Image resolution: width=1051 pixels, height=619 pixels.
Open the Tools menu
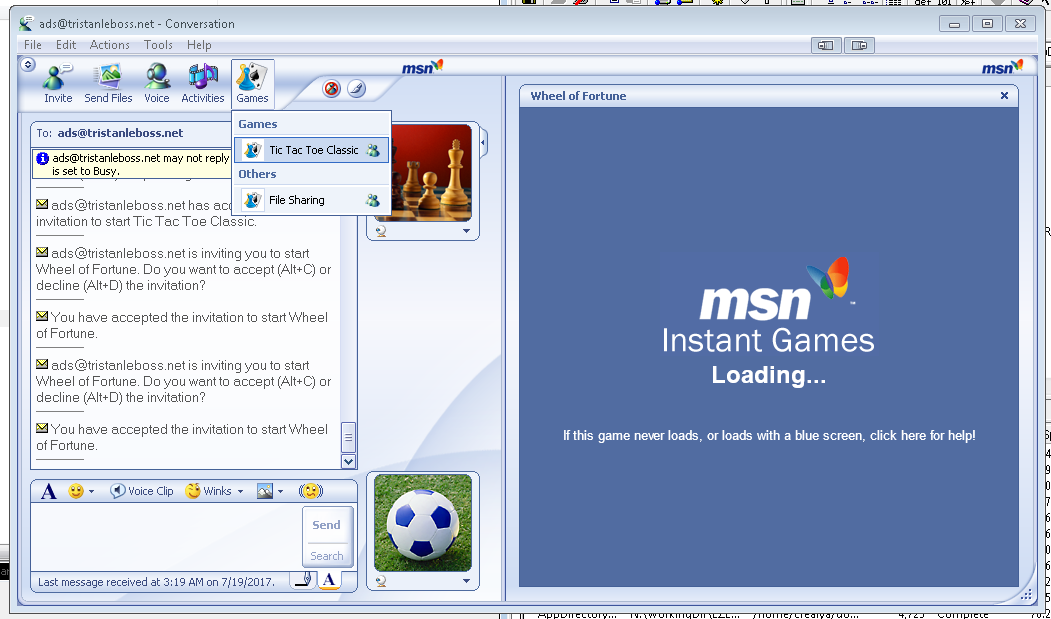click(x=158, y=45)
